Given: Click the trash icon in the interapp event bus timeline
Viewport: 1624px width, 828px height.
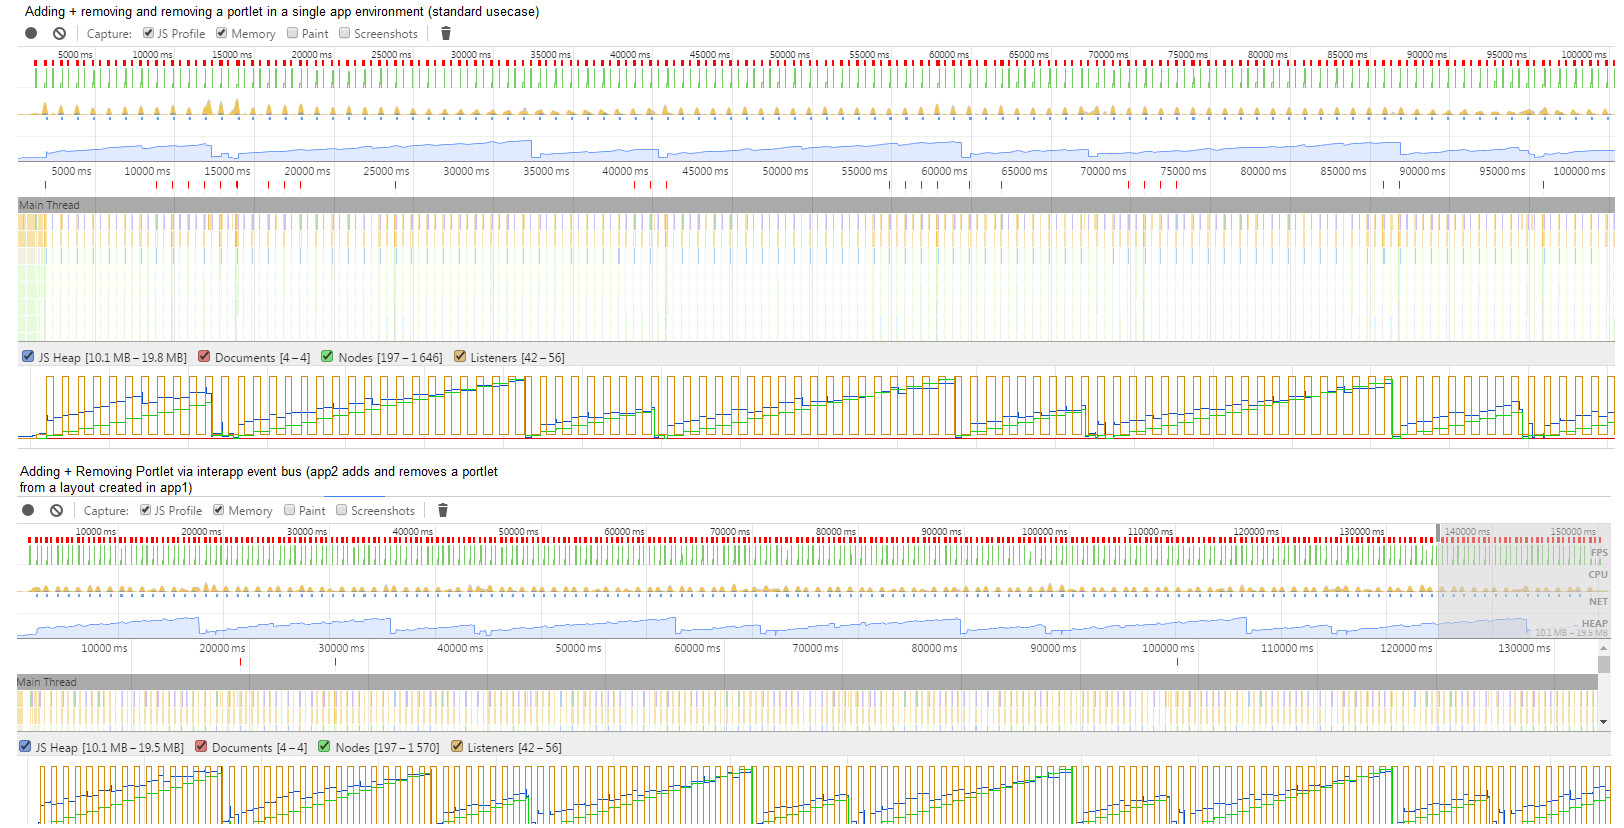Looking at the screenshot, I should tap(443, 510).
